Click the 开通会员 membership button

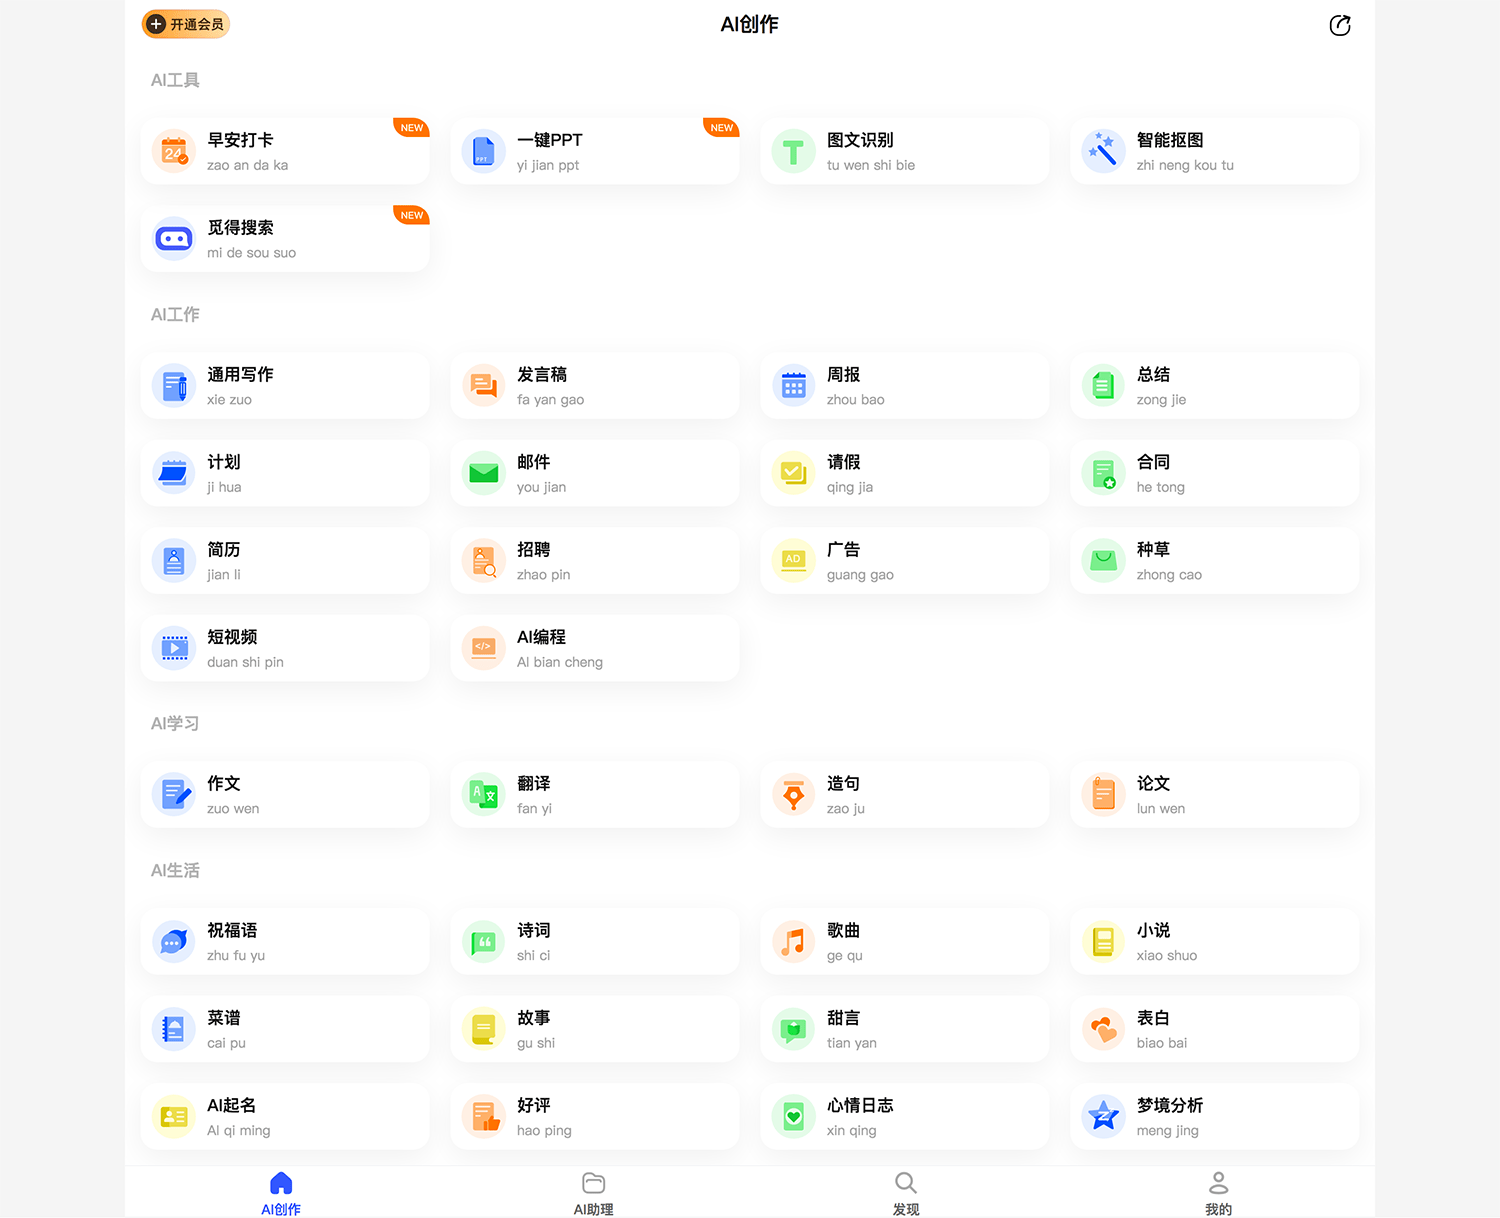coord(186,24)
